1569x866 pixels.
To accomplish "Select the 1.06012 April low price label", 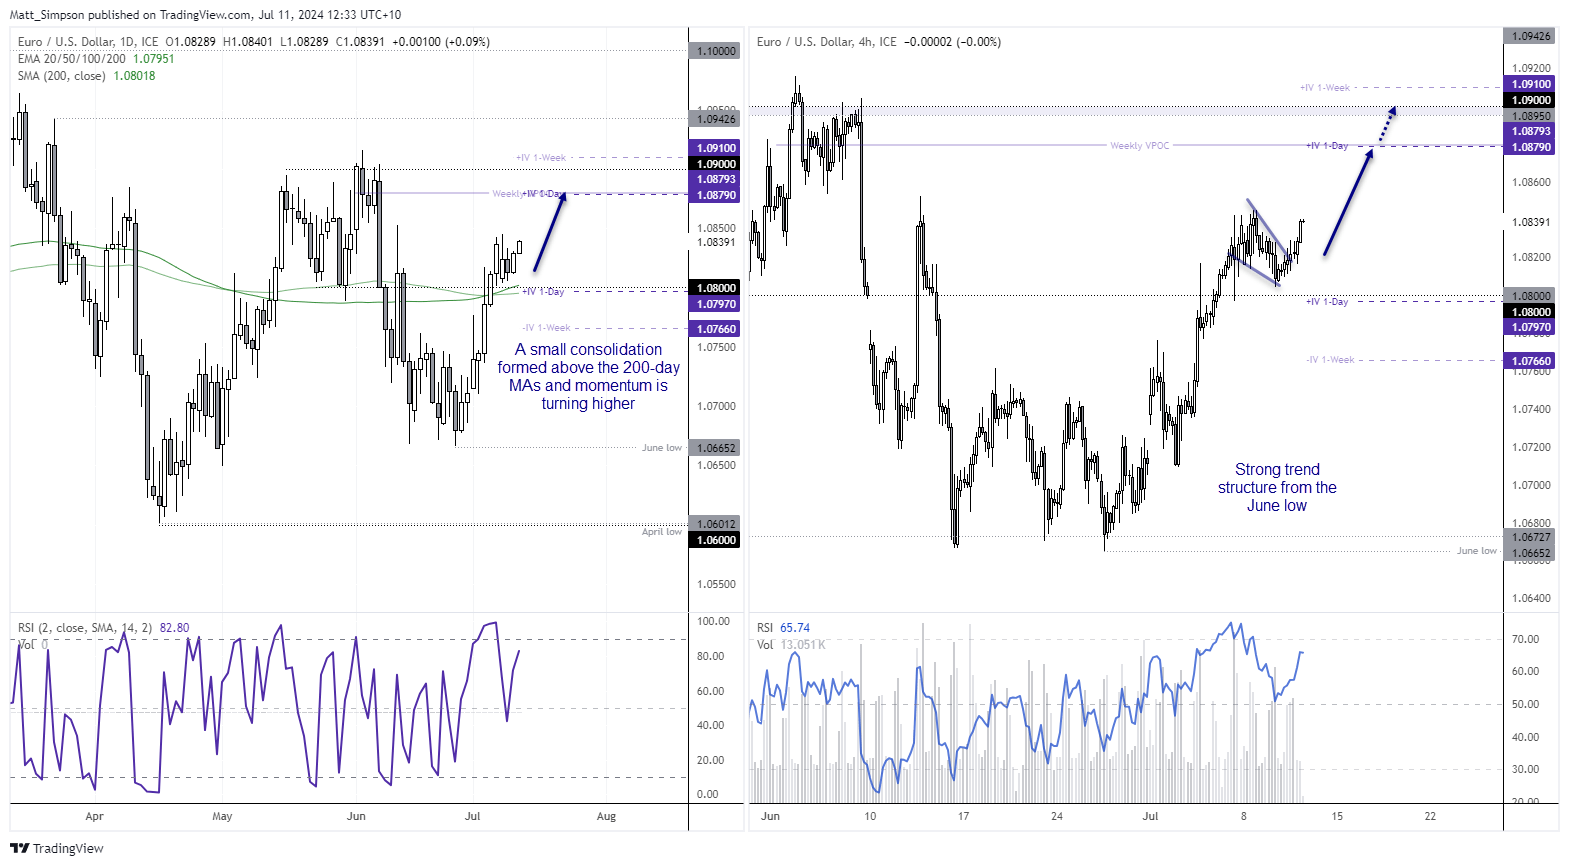I will 715,524.
